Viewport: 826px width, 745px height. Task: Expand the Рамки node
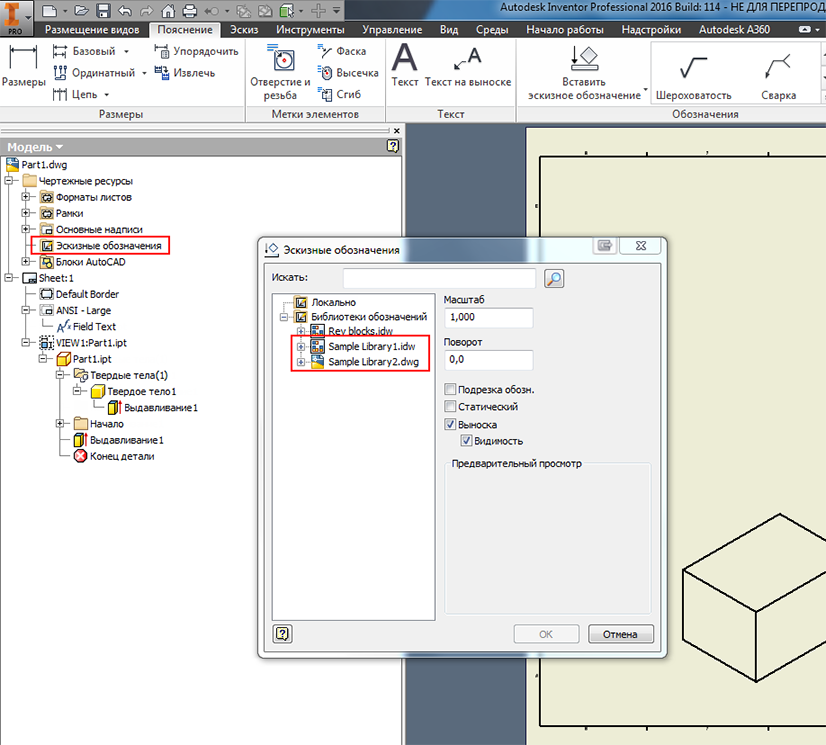click(x=25, y=213)
